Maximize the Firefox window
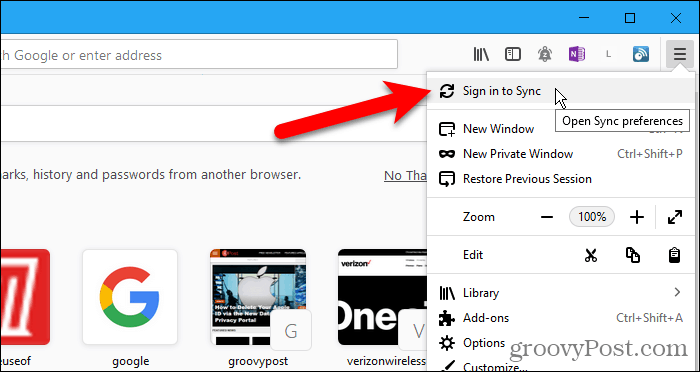 630,18
